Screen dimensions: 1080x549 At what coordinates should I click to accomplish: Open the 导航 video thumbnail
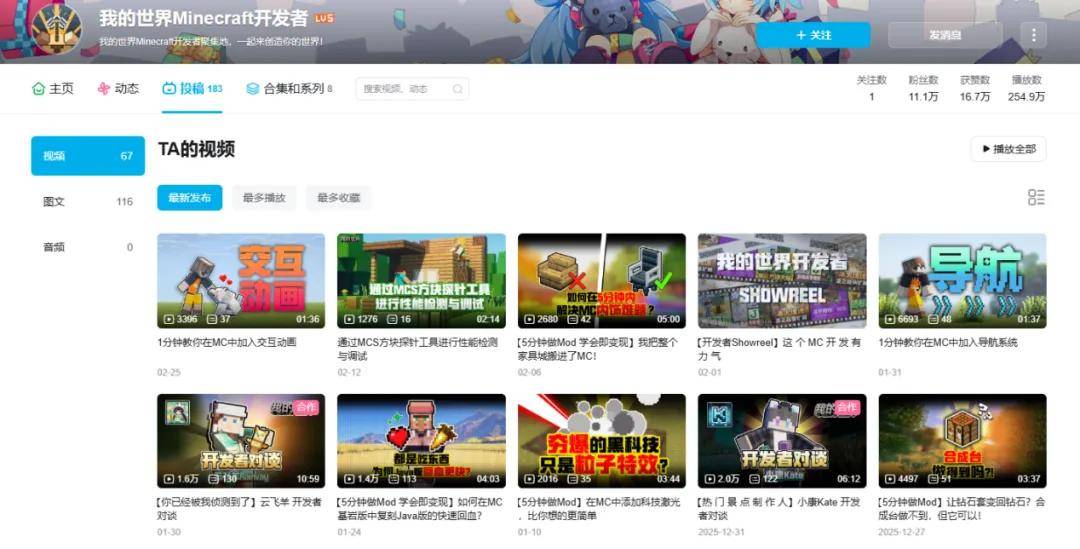point(962,280)
